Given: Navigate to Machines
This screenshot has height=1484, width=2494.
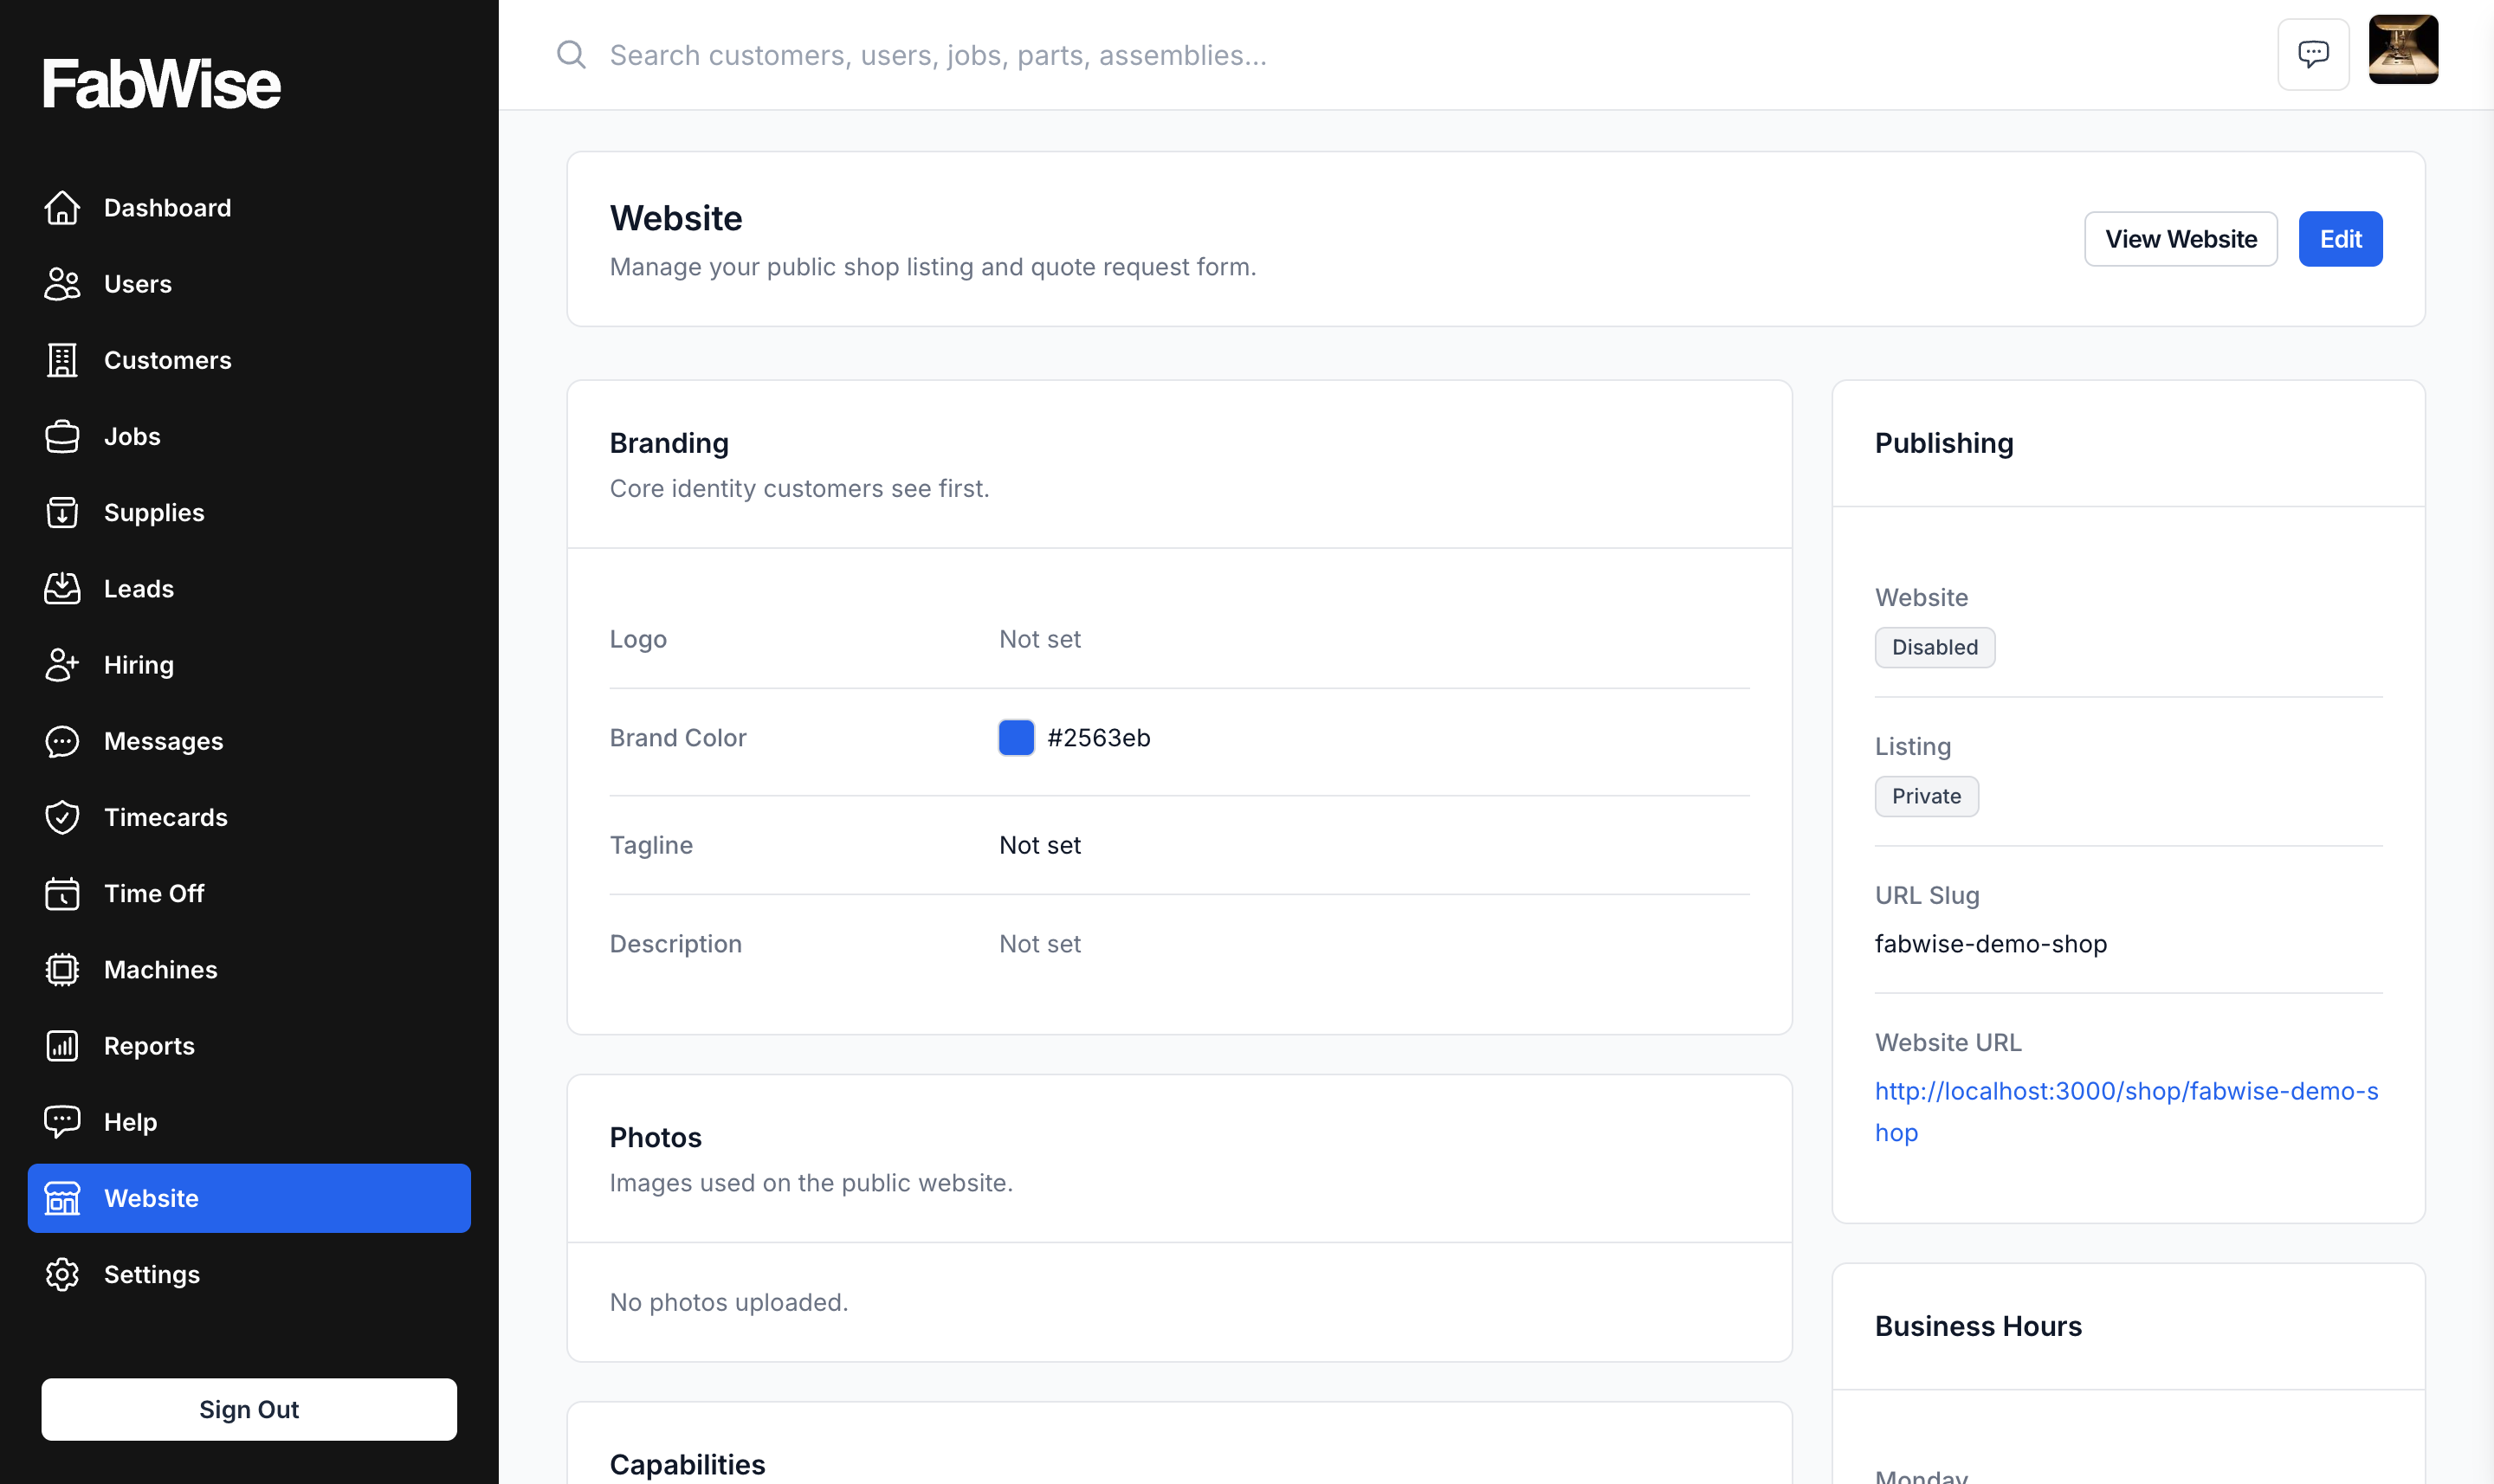Looking at the screenshot, I should (x=249, y=969).
